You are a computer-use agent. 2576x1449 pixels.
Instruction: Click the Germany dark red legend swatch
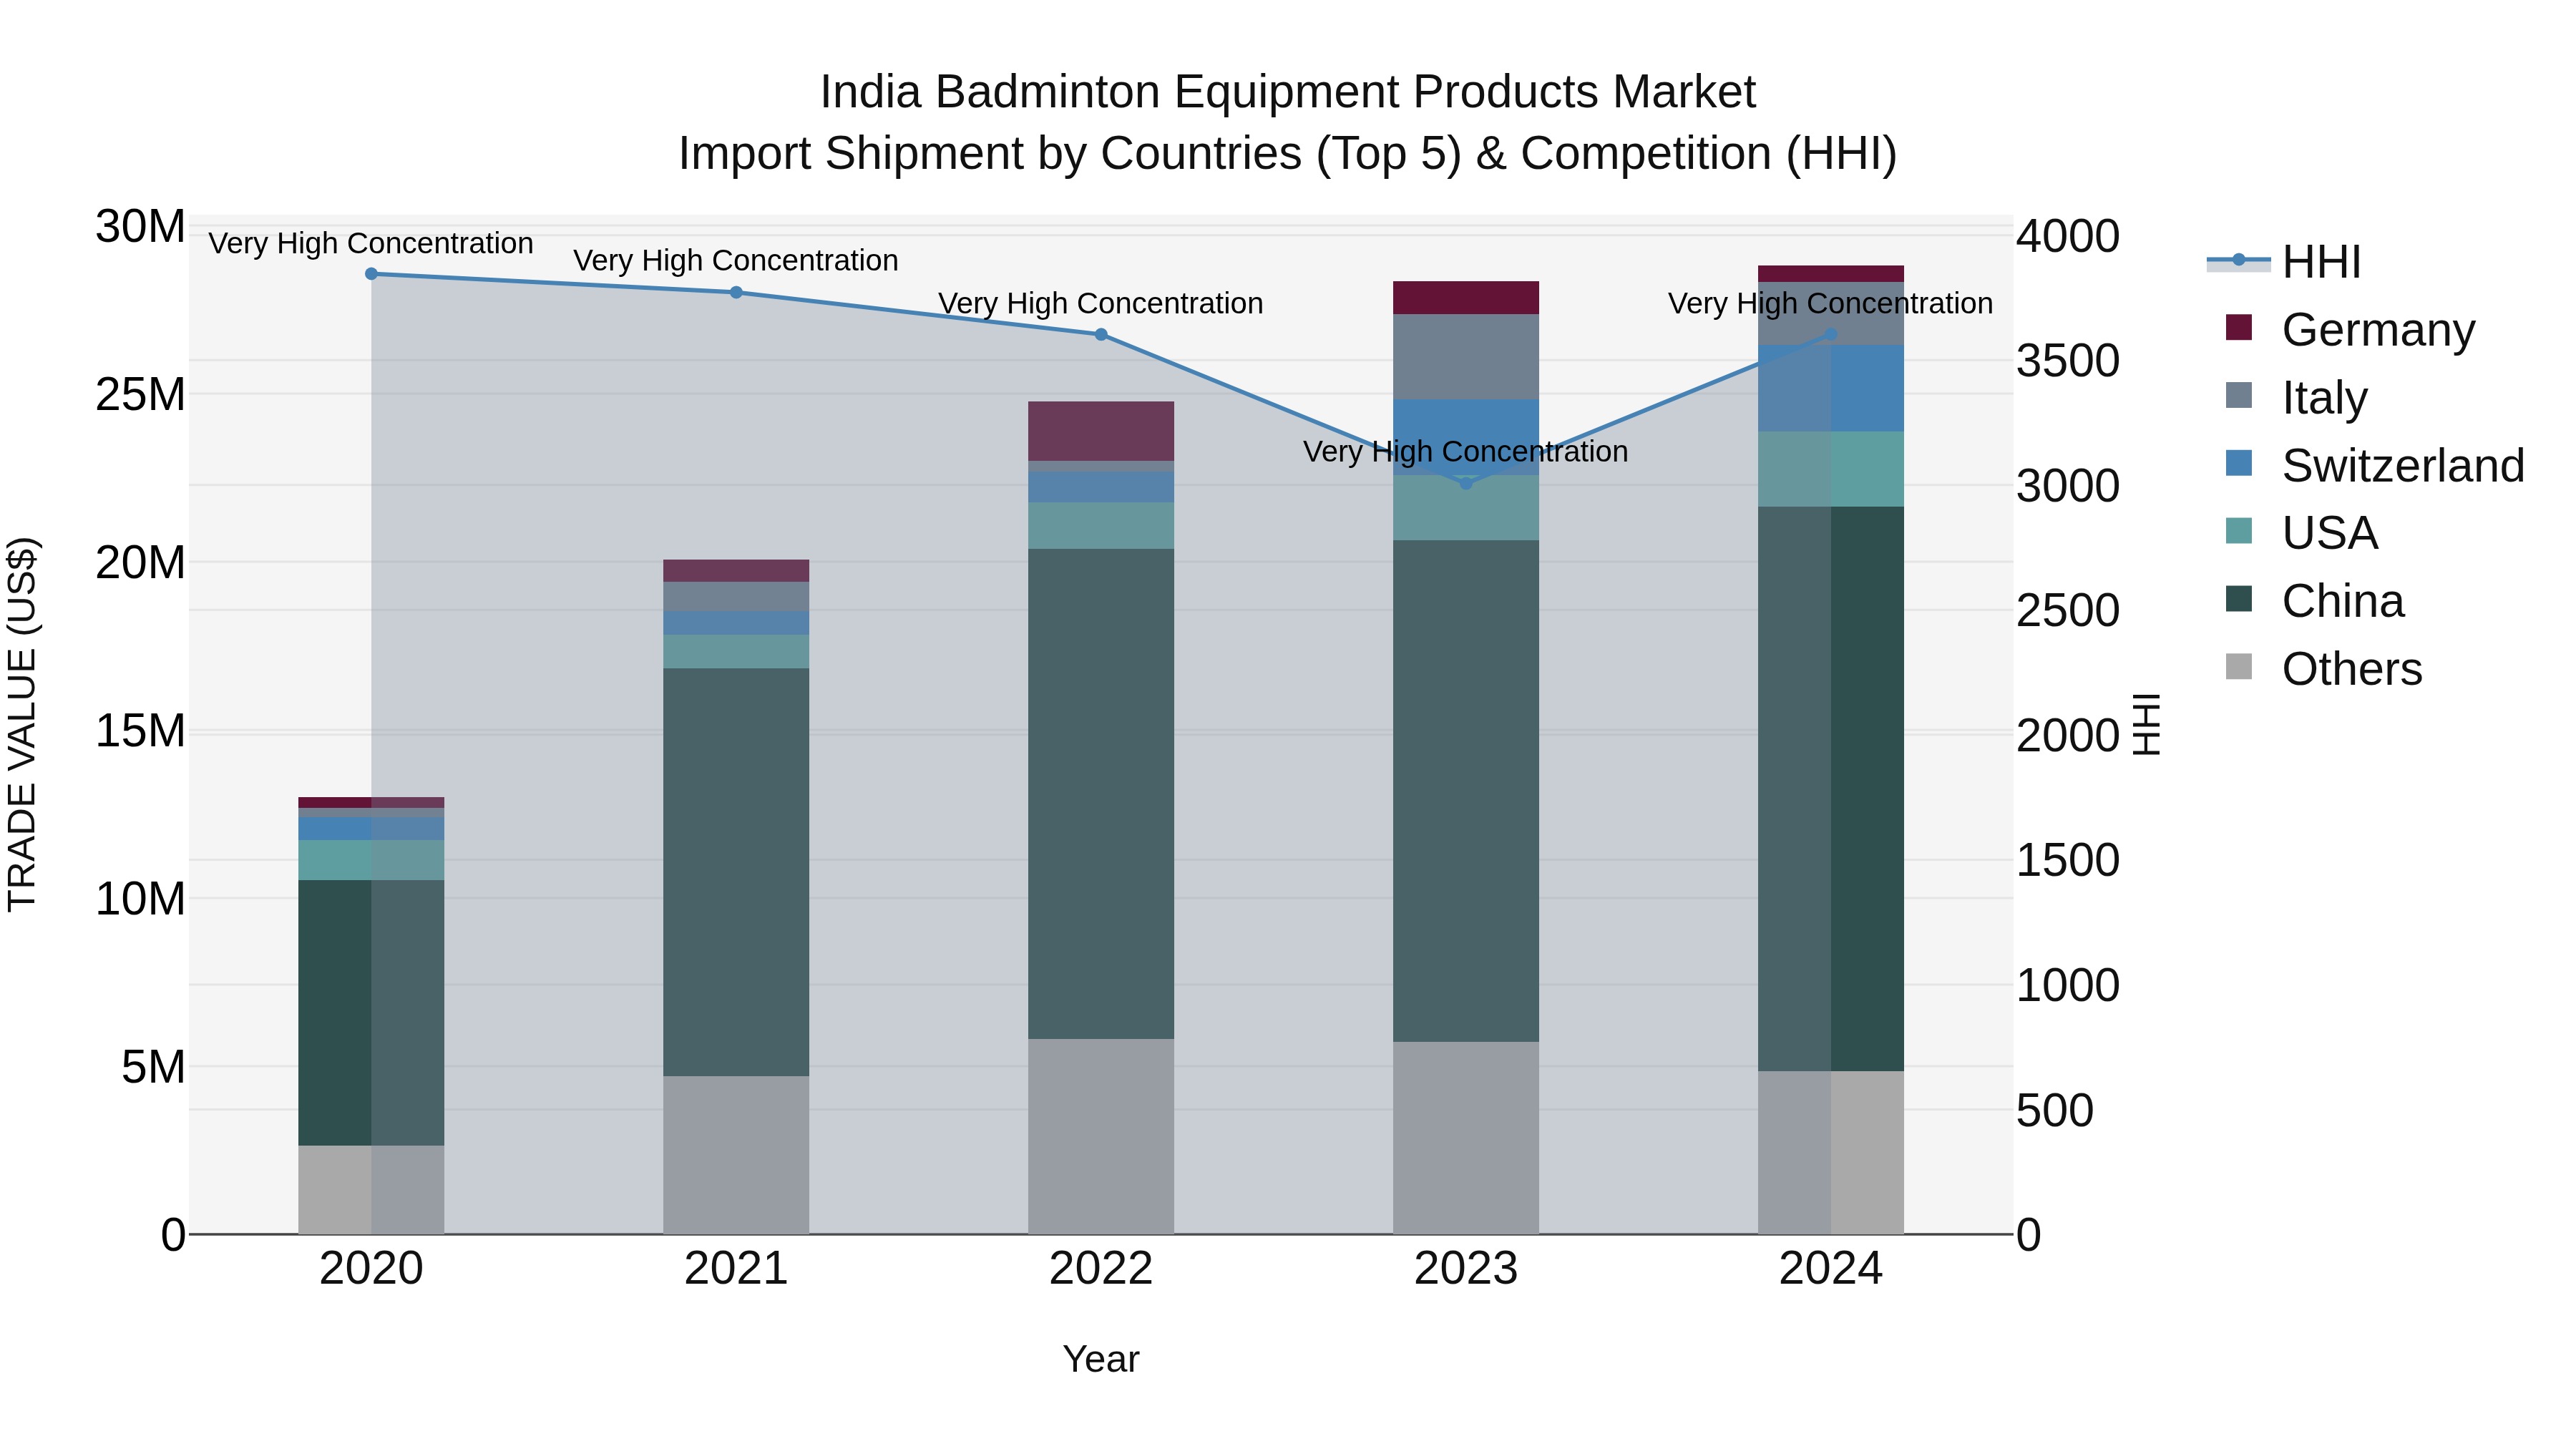(x=2239, y=328)
